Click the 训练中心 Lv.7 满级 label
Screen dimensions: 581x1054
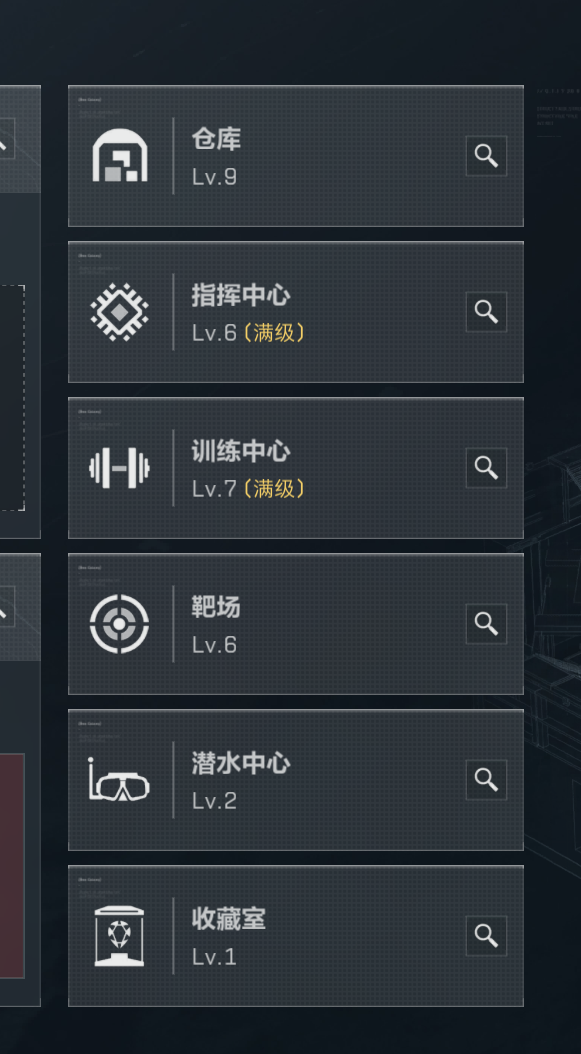[249, 489]
